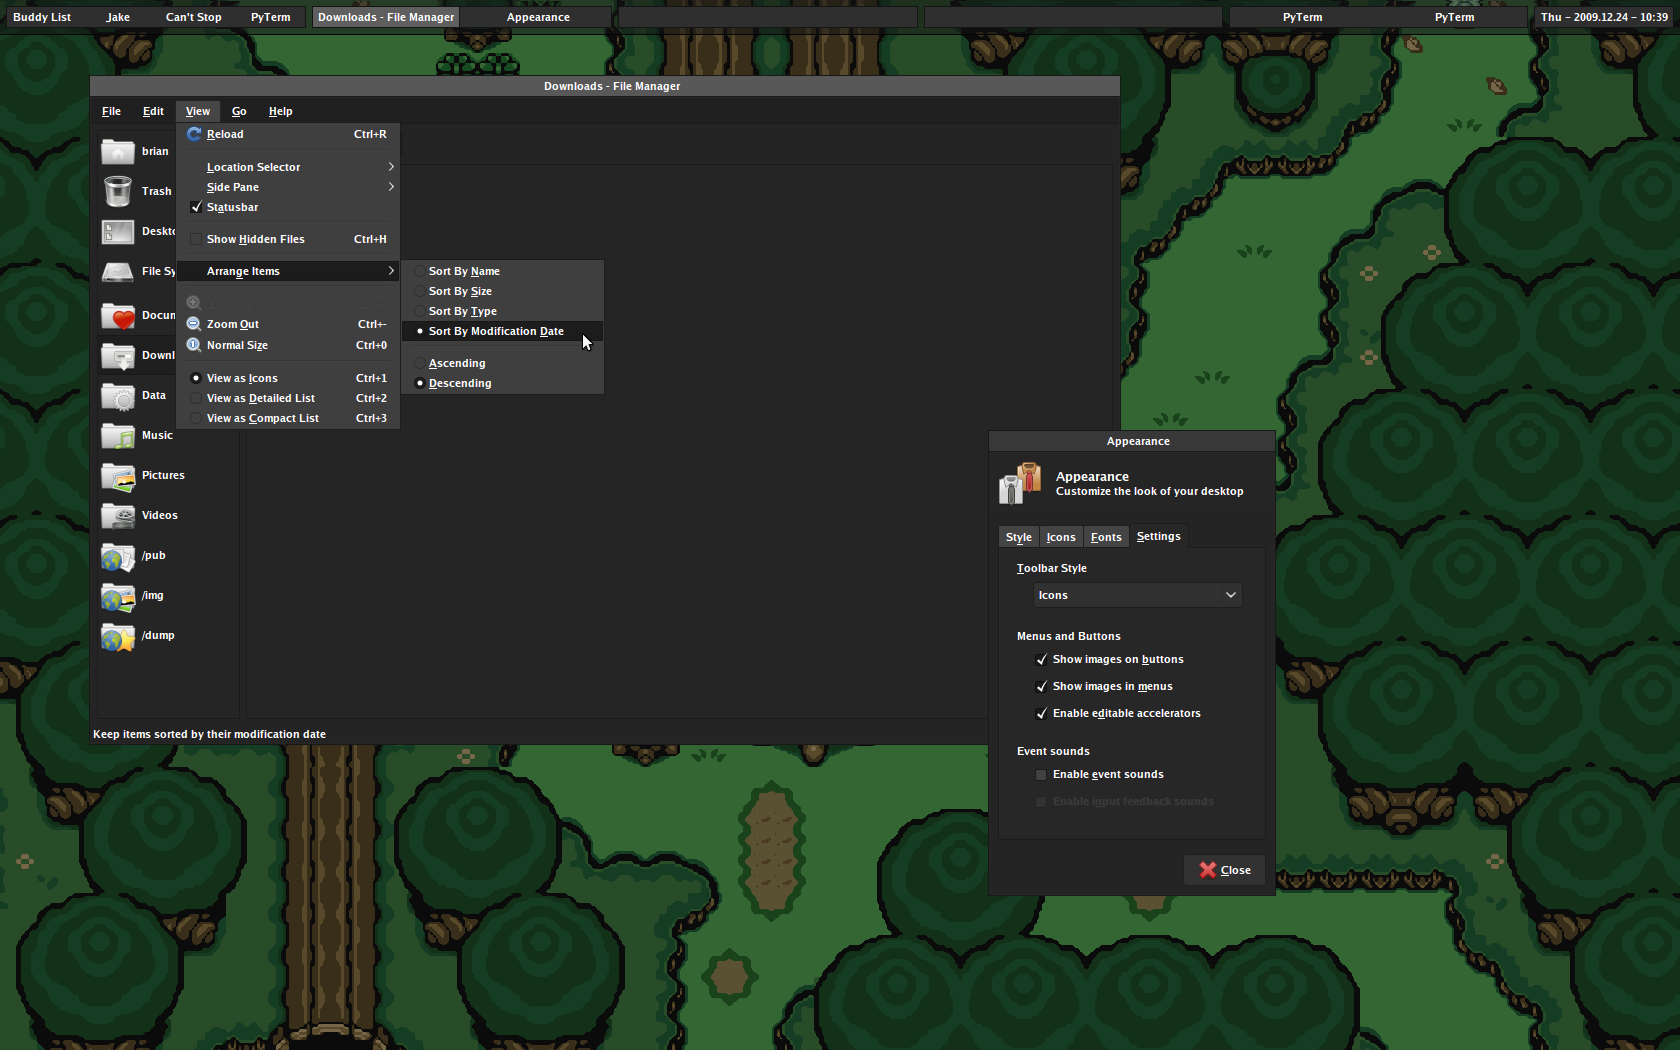Check Enable event sounds
The height and width of the screenshot is (1050, 1680).
pyautogui.click(x=1041, y=775)
